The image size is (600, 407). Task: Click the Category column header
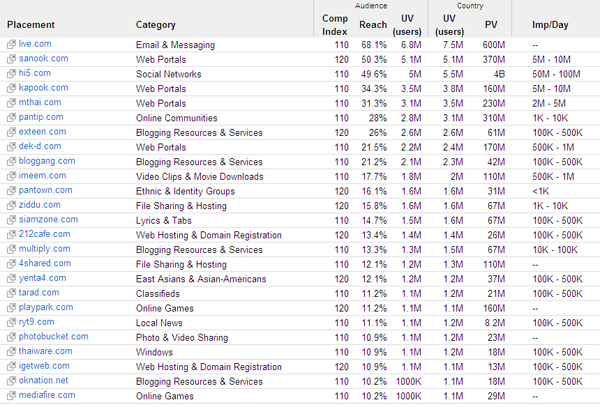click(156, 25)
